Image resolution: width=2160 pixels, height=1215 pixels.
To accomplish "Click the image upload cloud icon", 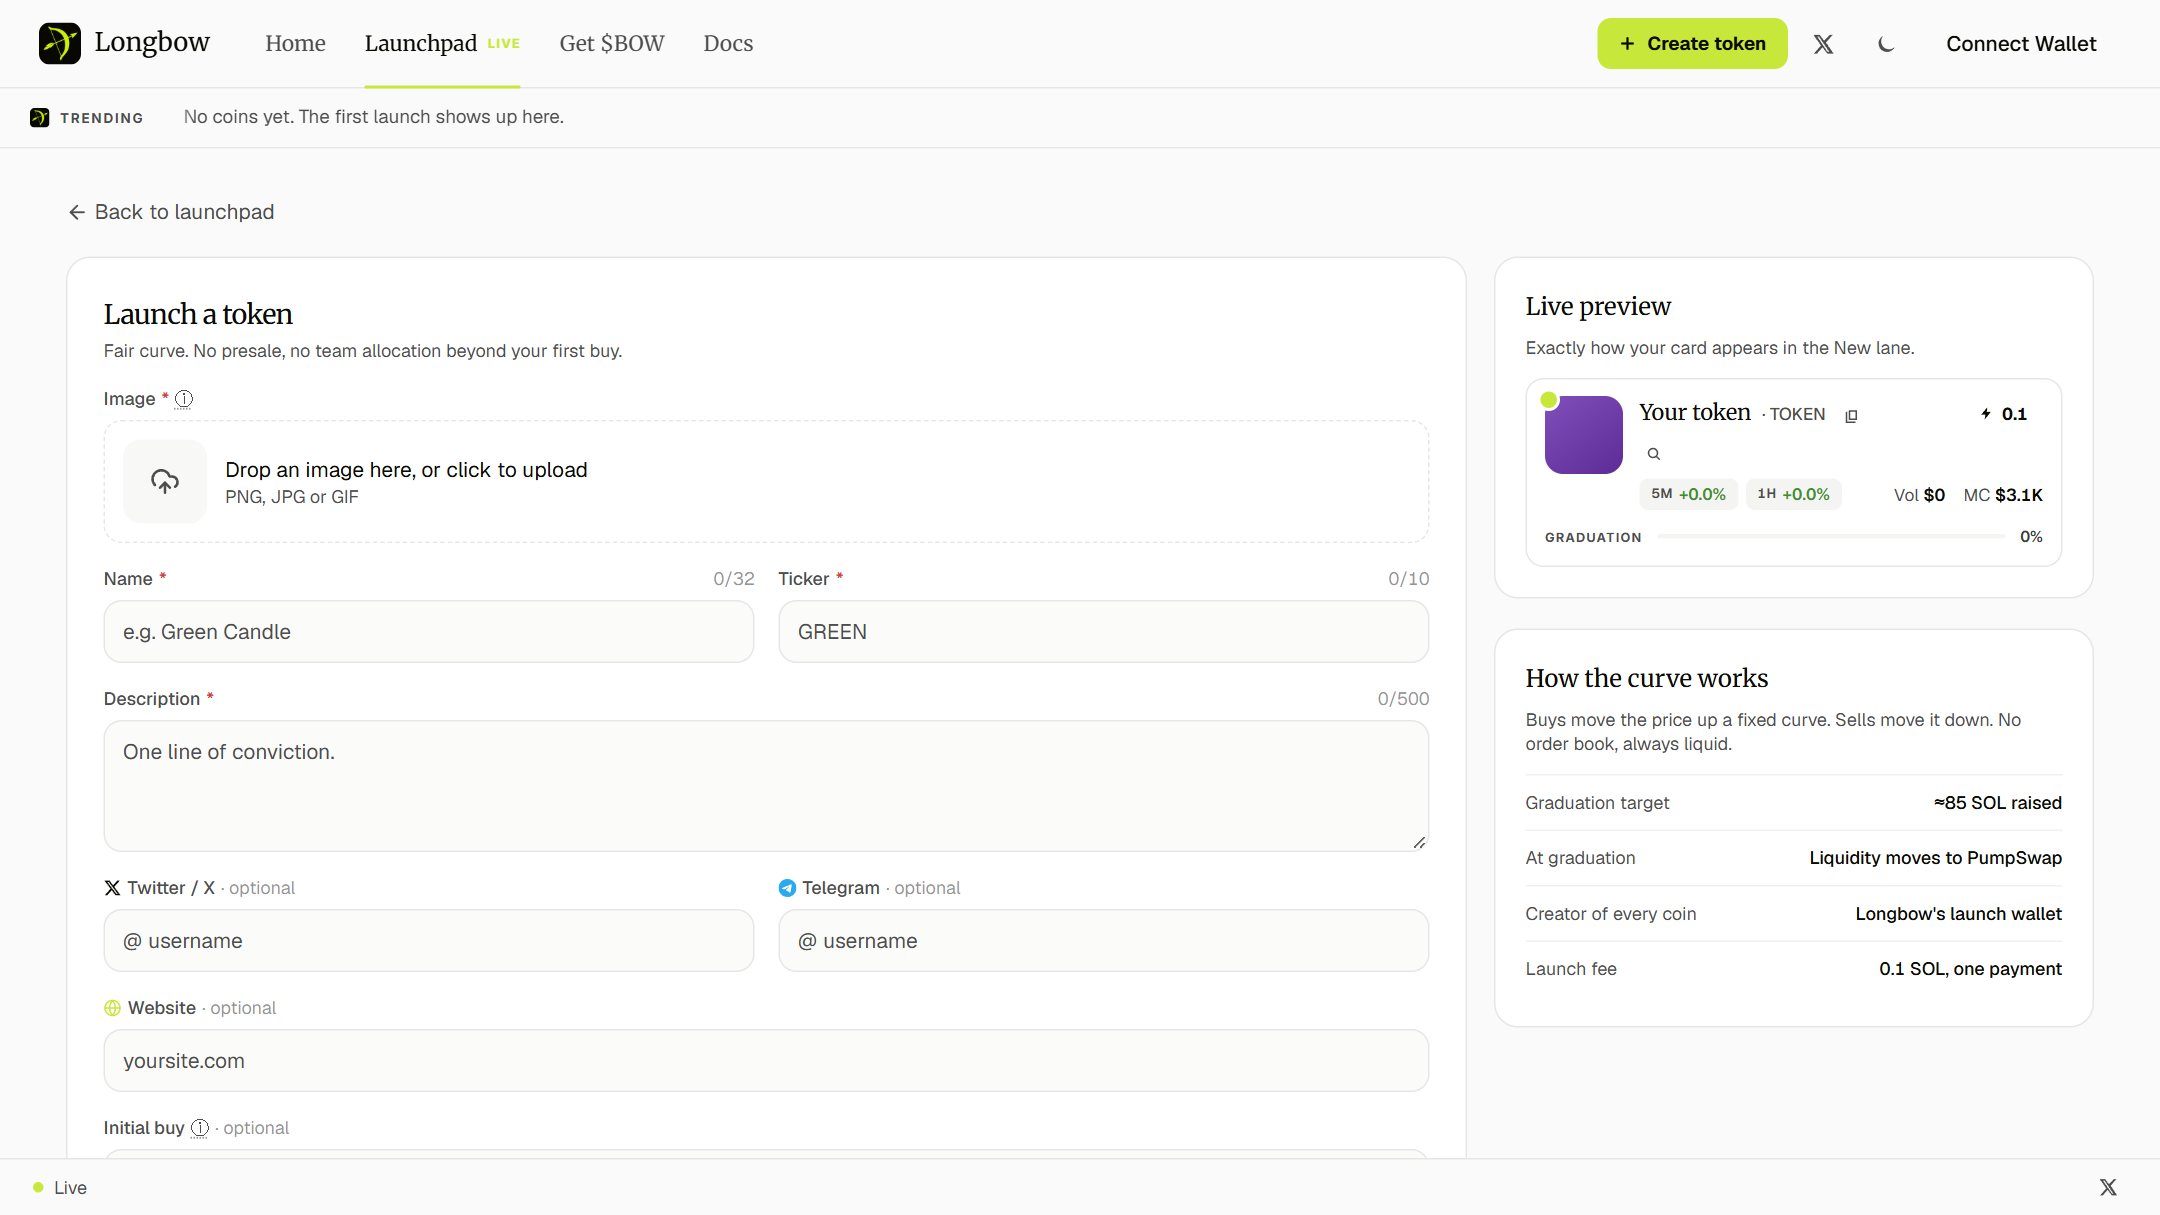I will 165,481.
